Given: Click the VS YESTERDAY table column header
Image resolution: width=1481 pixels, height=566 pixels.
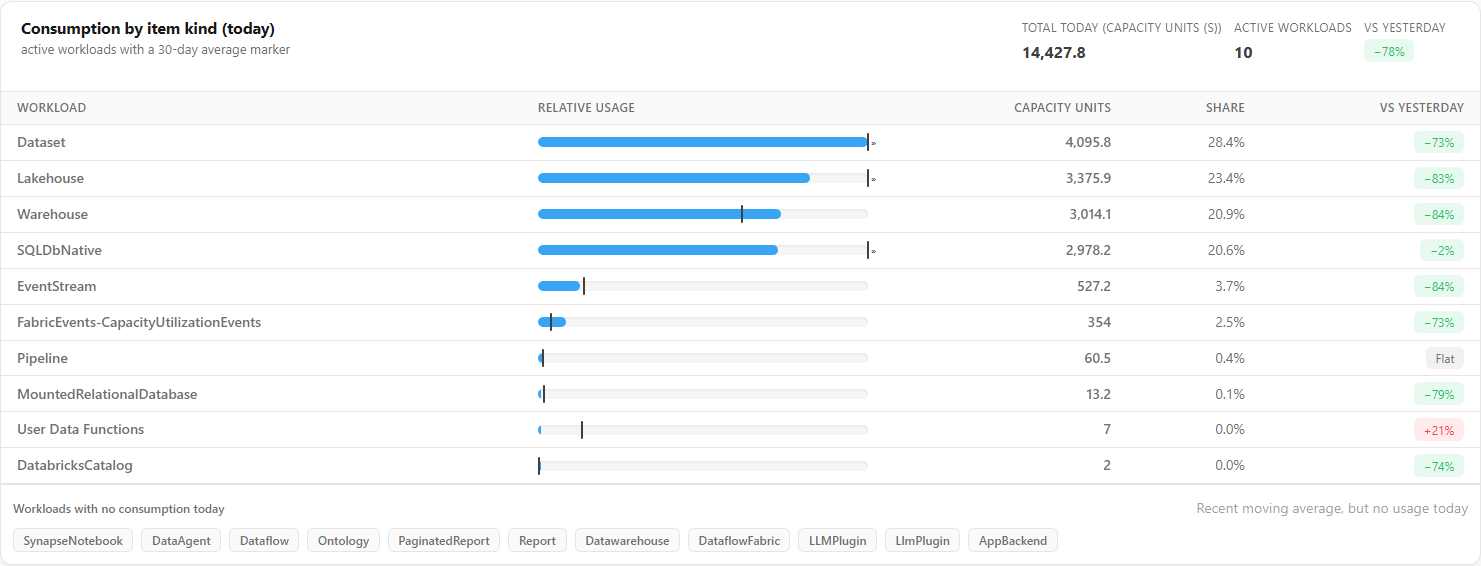Looking at the screenshot, I should point(1421,108).
